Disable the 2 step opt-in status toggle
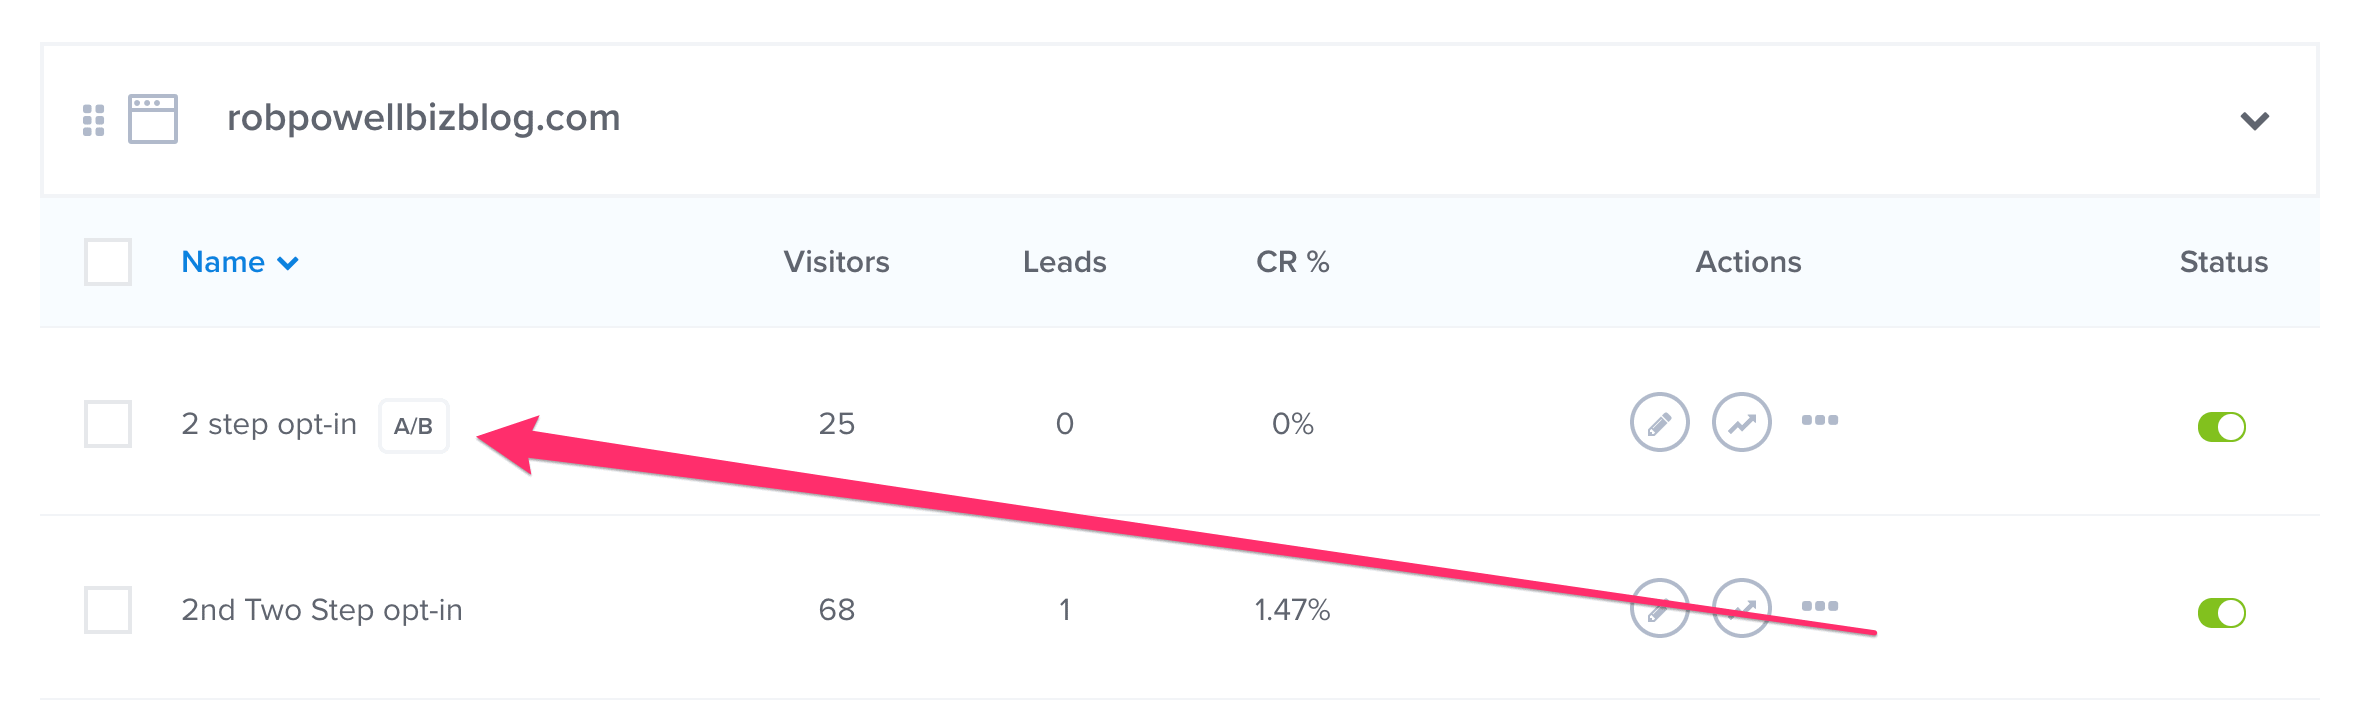Image resolution: width=2360 pixels, height=706 pixels. (x=2221, y=427)
